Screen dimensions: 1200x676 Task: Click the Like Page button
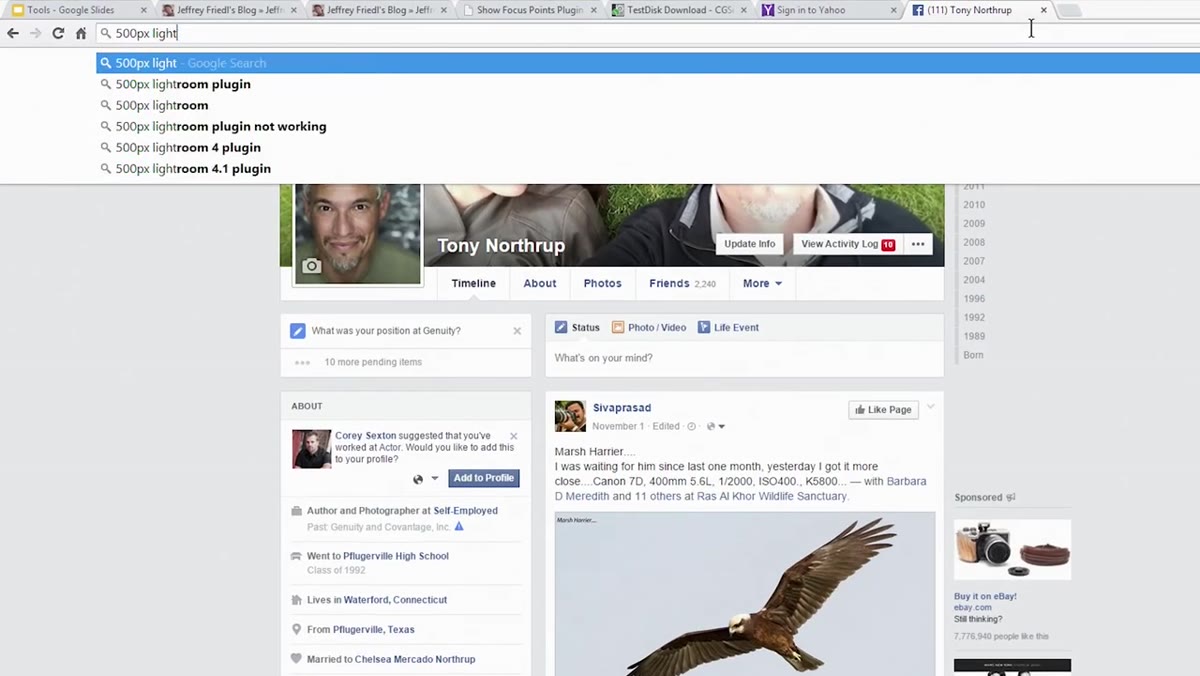pos(883,409)
